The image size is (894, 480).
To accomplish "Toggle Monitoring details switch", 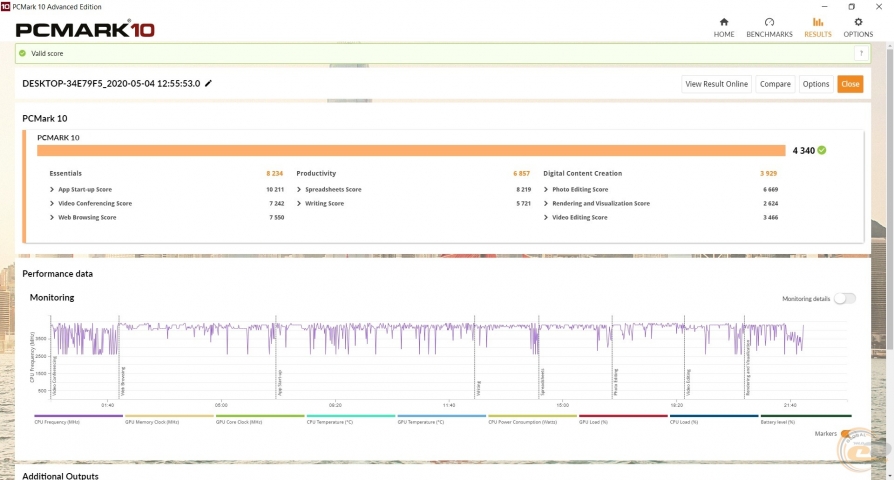I will [x=844, y=298].
